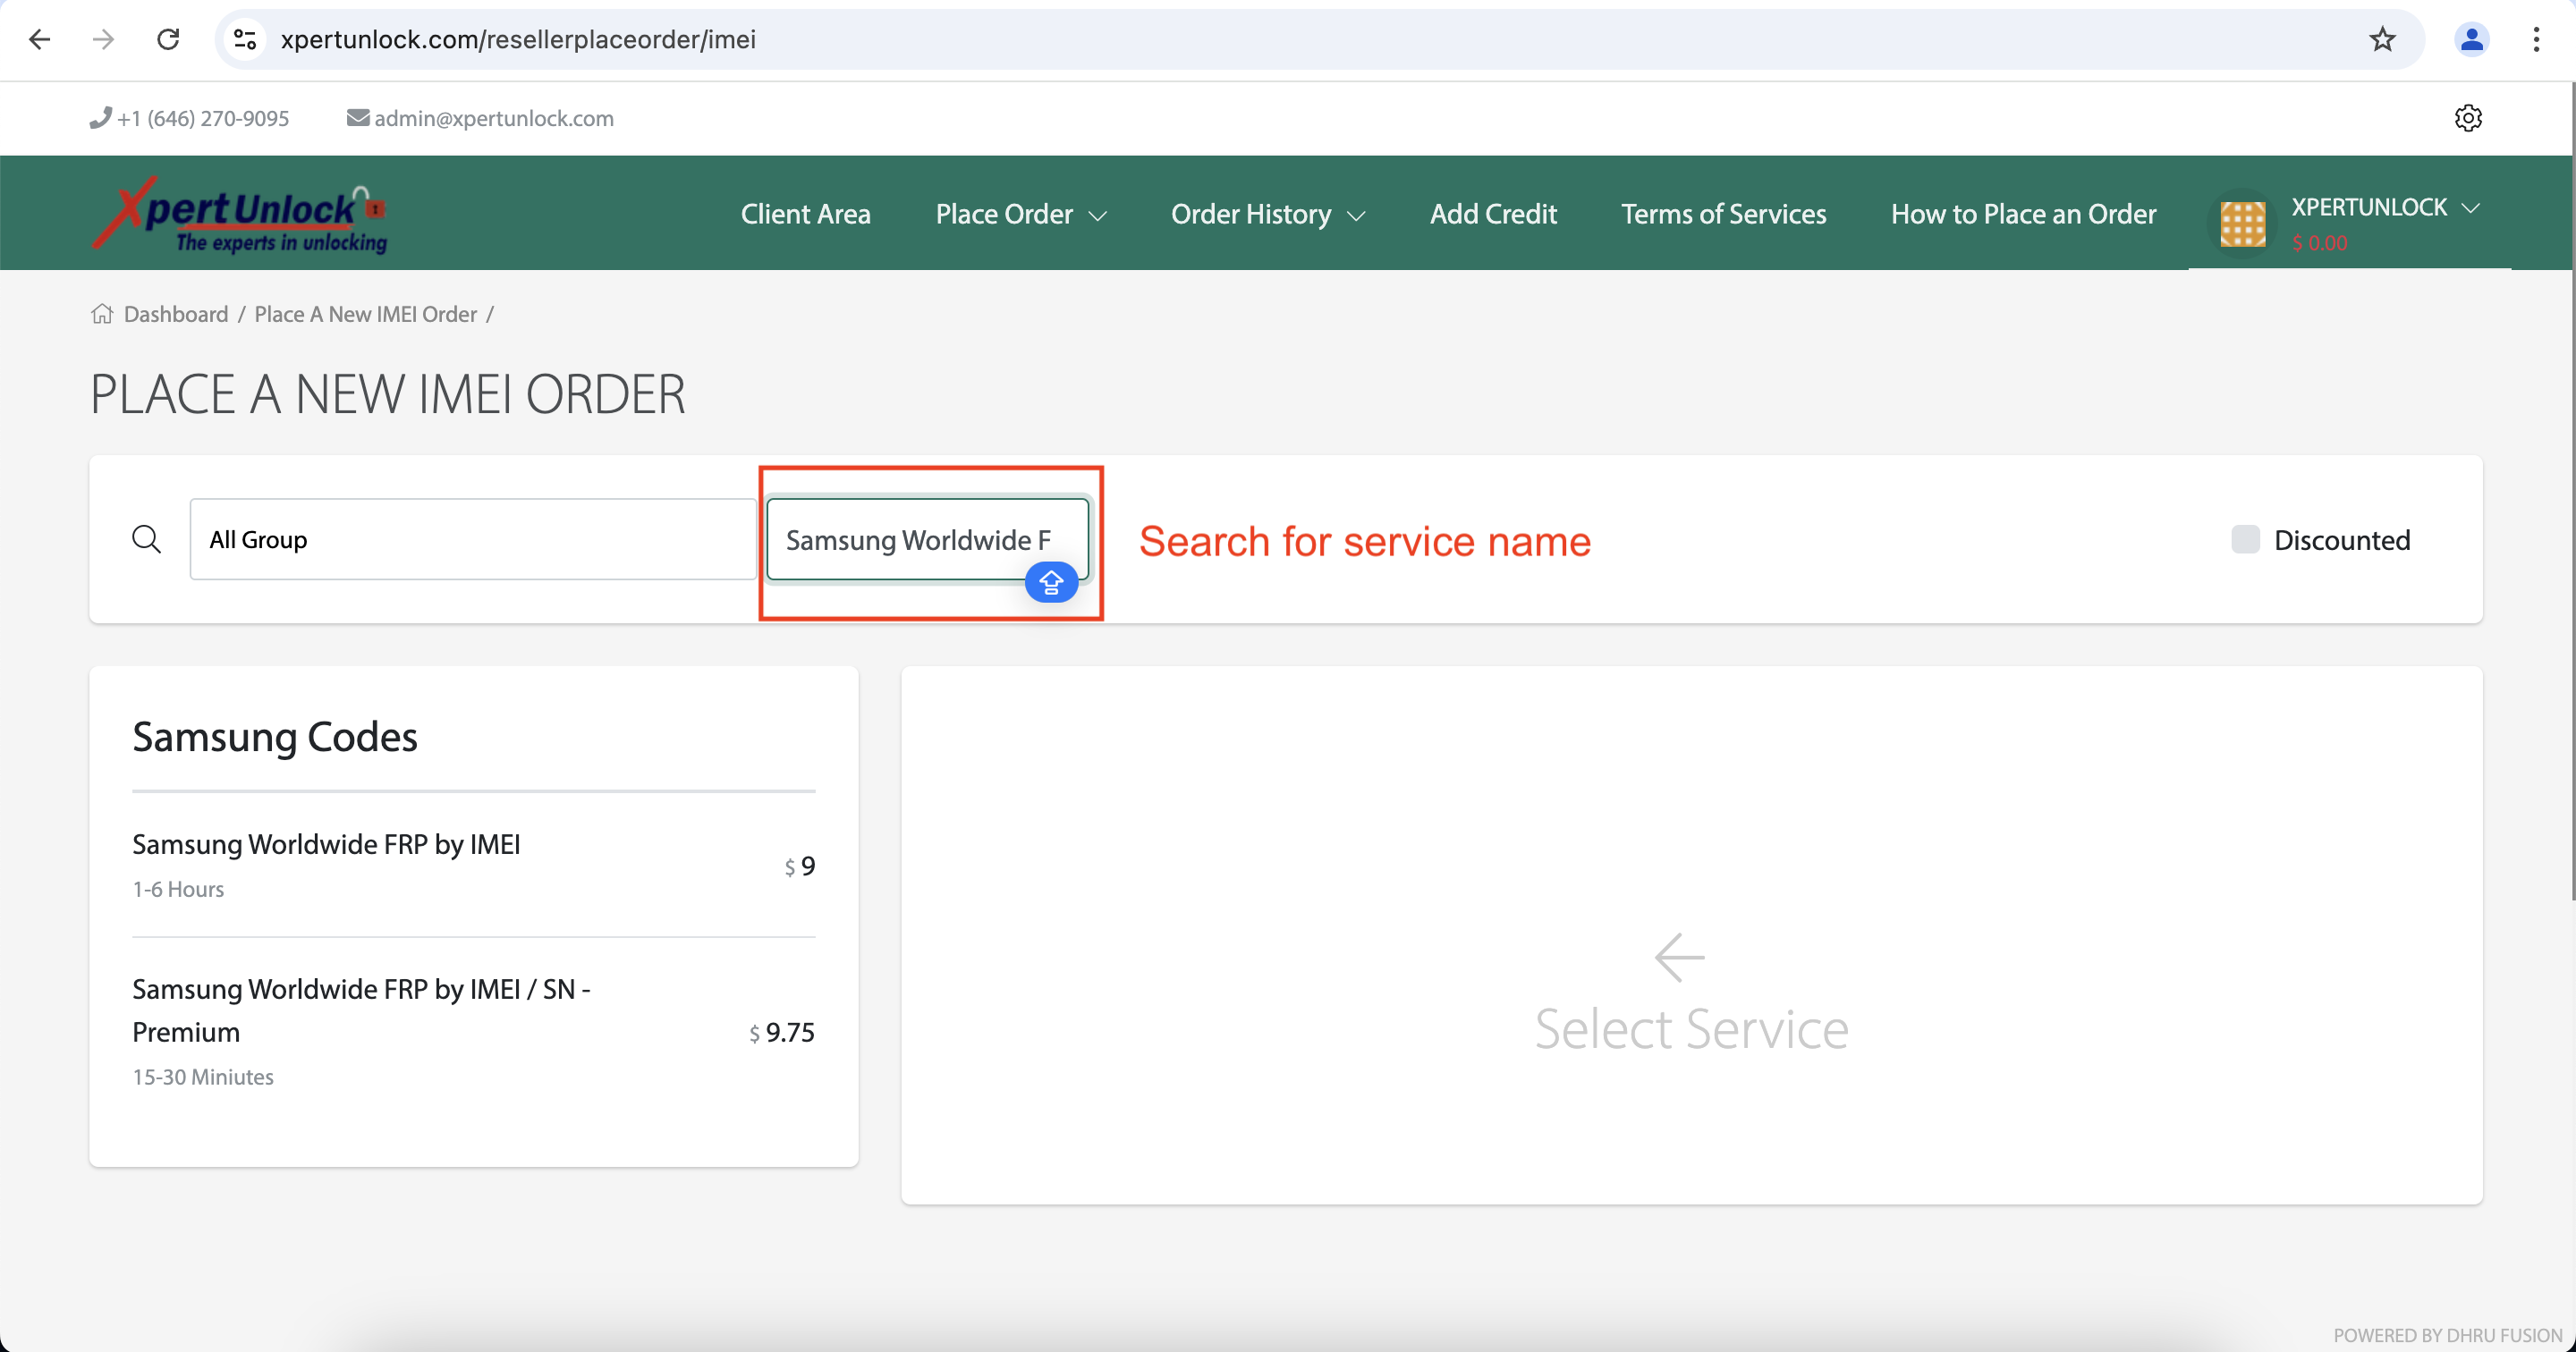The image size is (2576, 1352).
Task: Click the 1-6 Hours delivery time
Action: (178, 889)
